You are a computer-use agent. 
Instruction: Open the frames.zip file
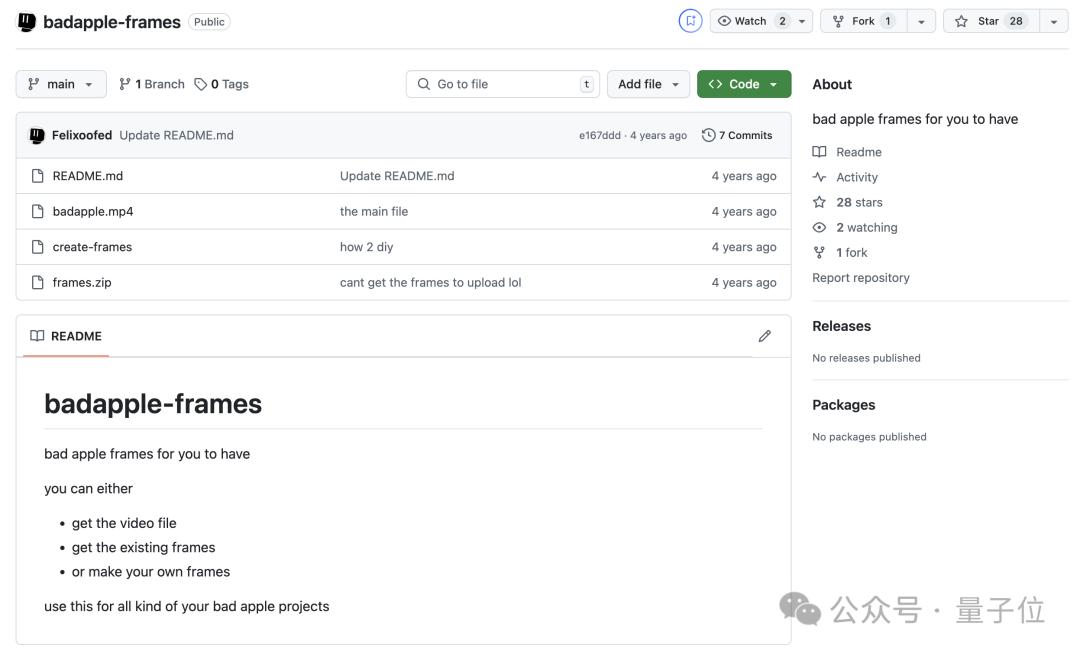click(82, 282)
